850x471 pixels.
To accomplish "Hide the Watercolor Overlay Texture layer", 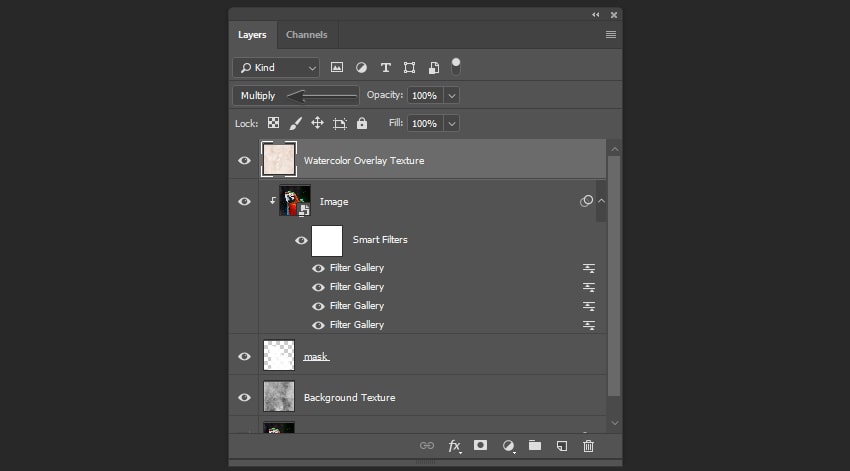I will tap(244, 160).
